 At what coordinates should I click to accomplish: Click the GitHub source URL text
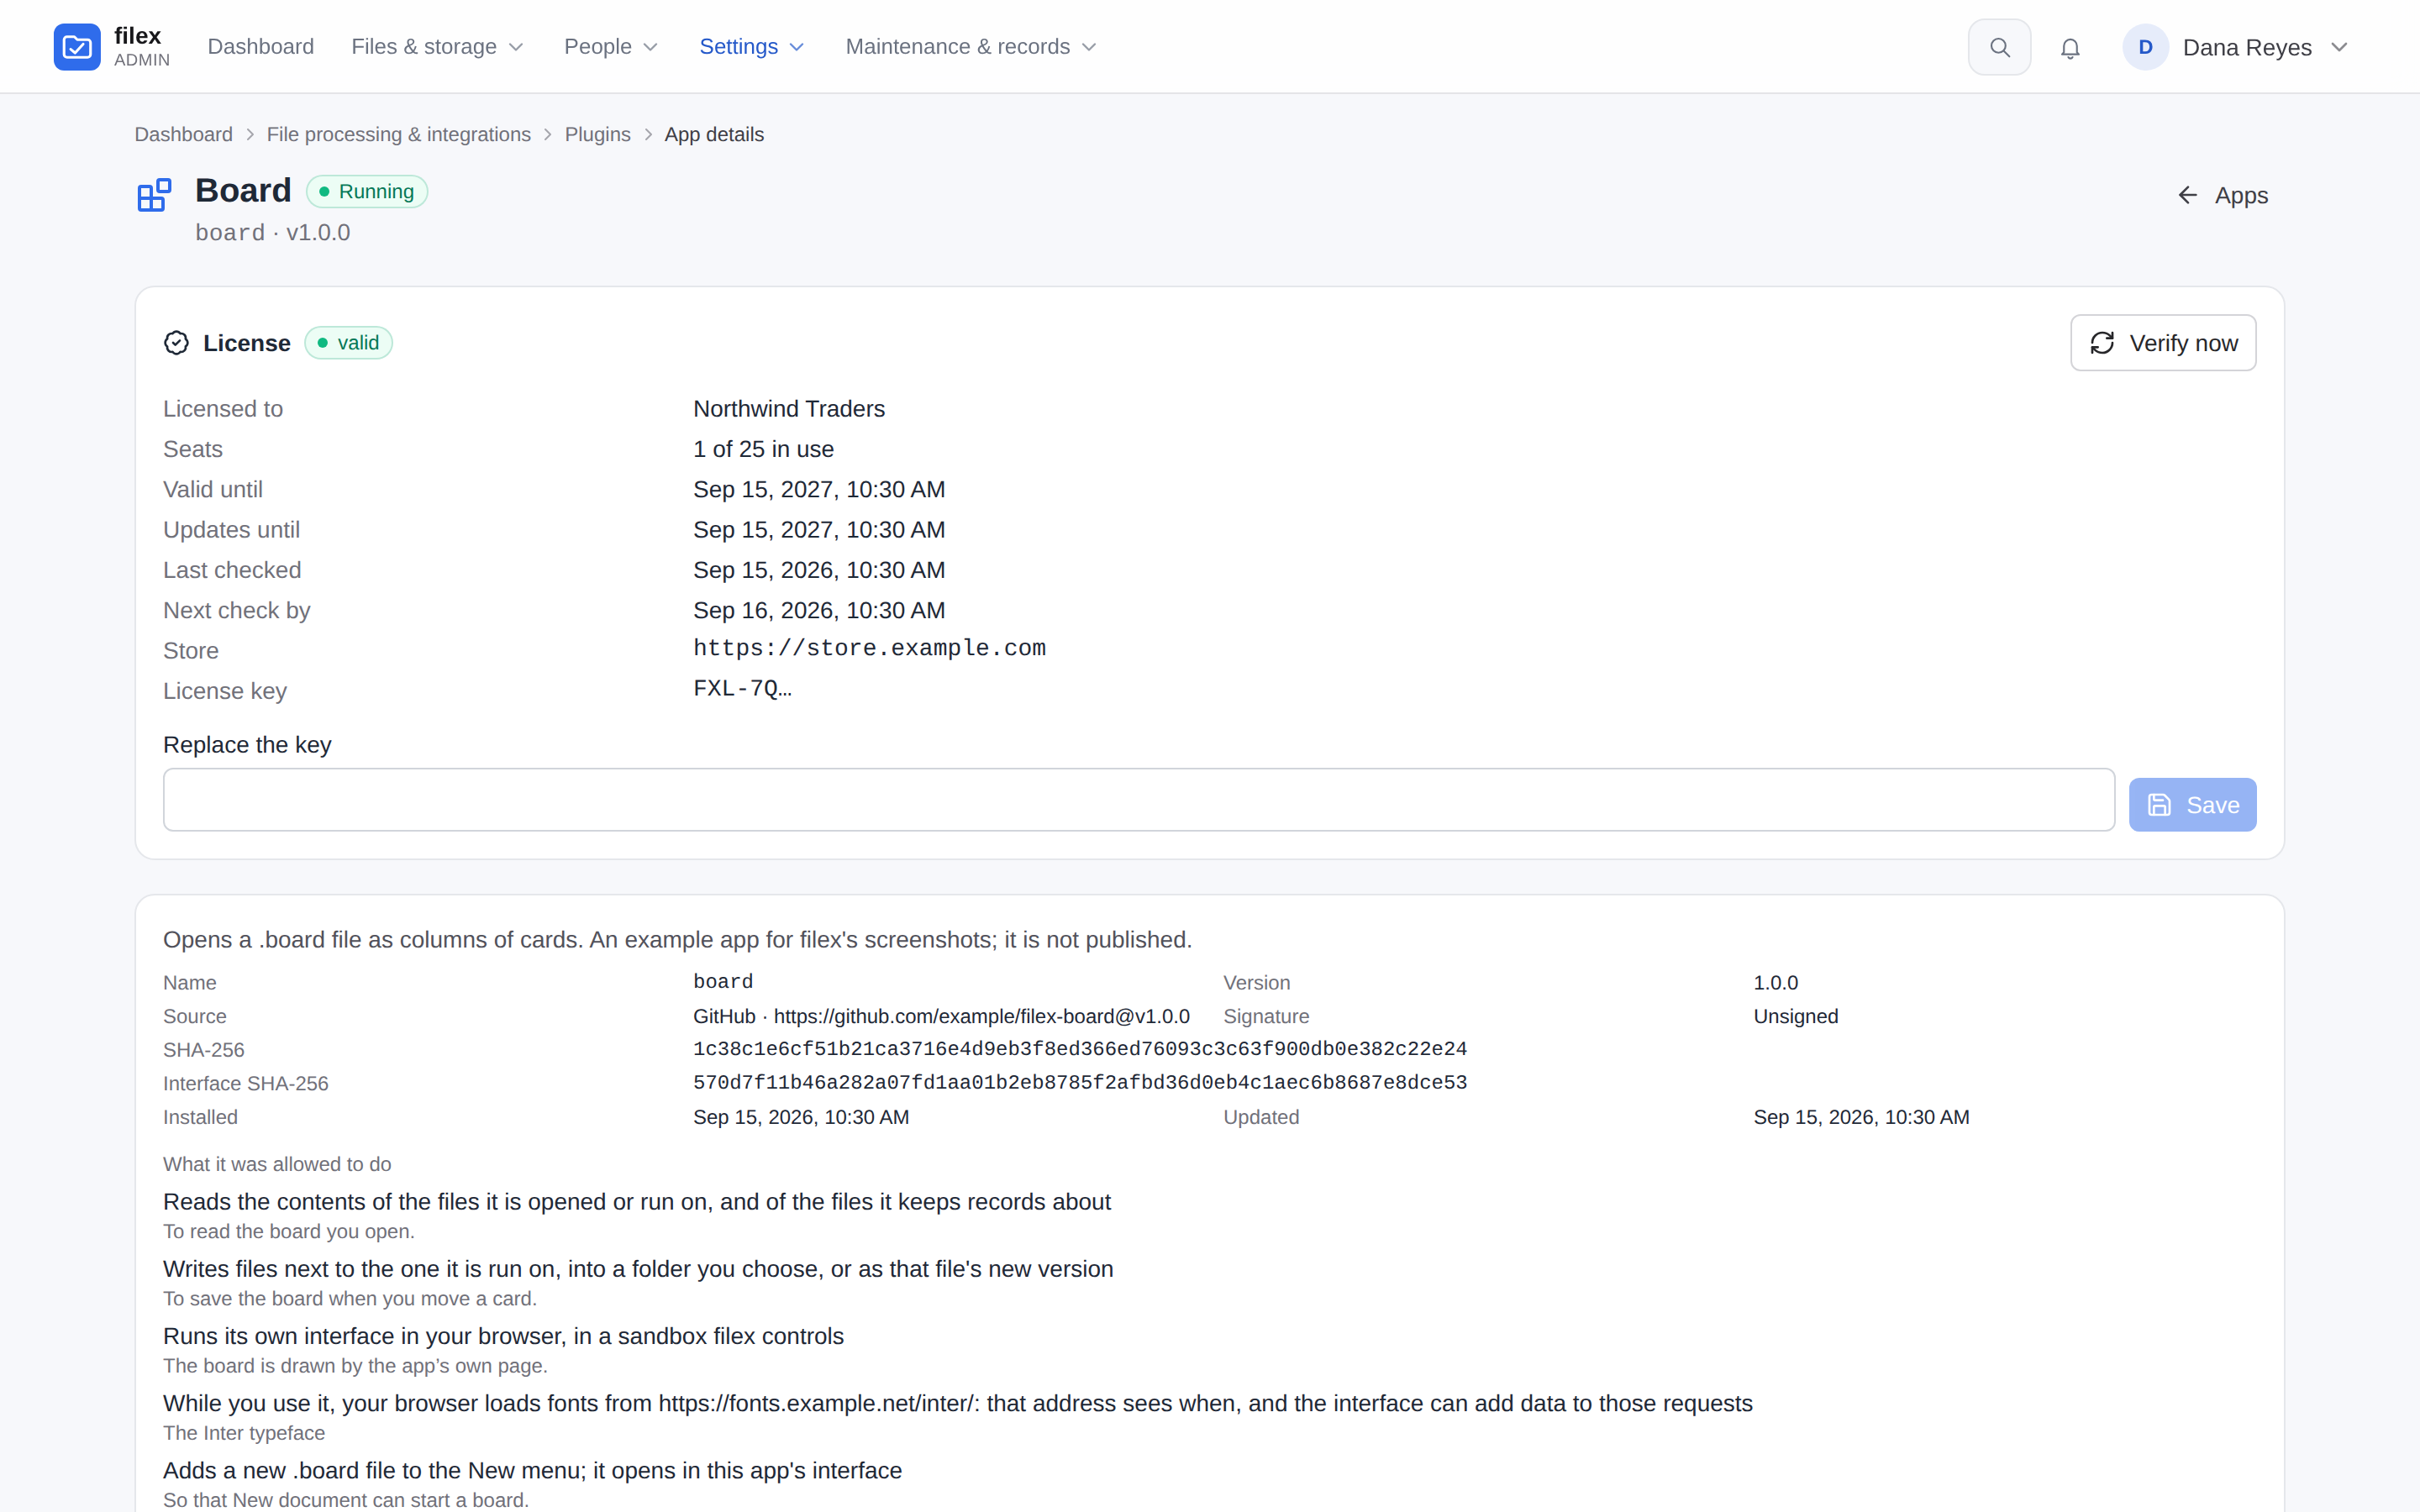click(981, 1016)
